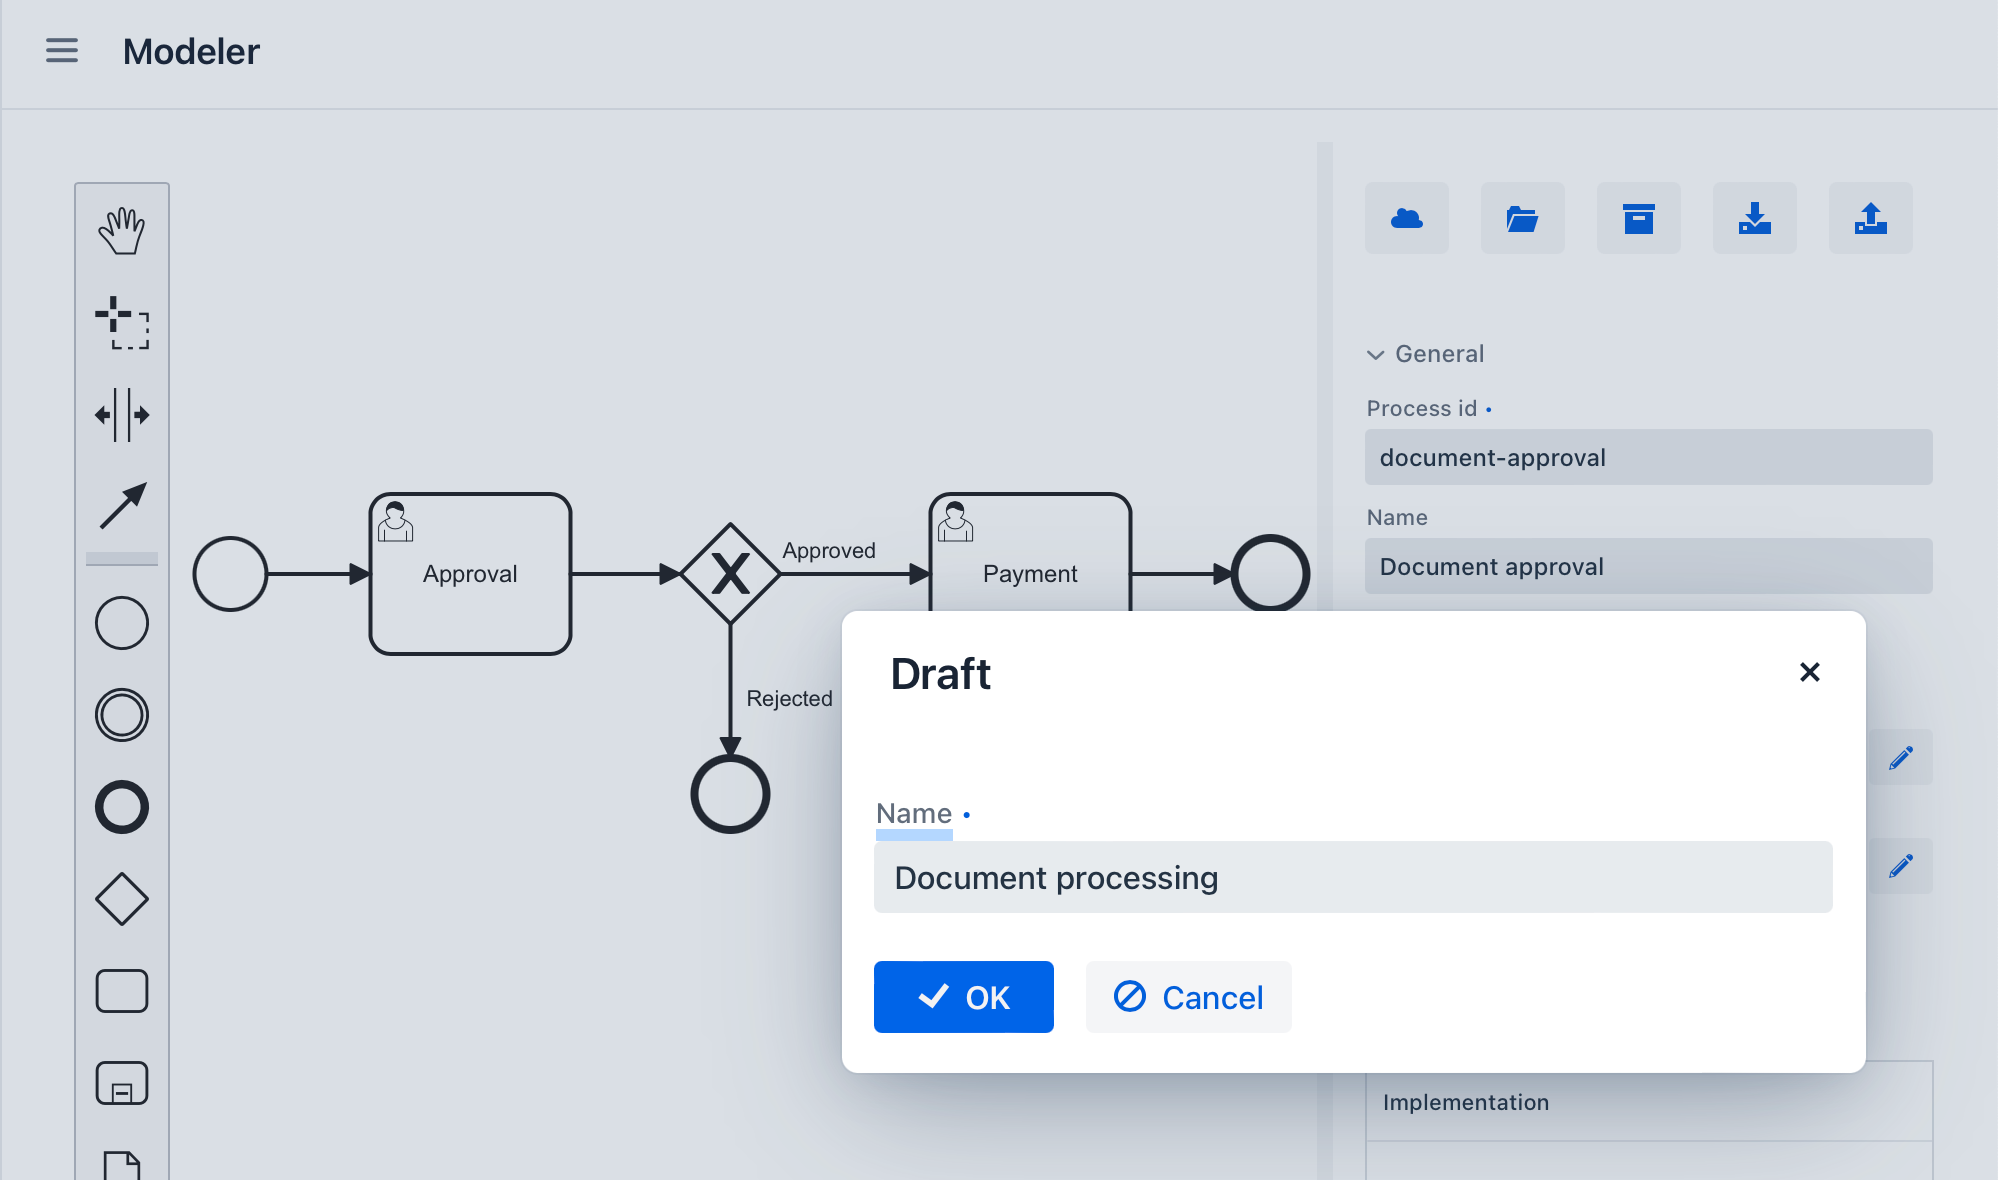Cancel the Draft dialog

click(1188, 996)
